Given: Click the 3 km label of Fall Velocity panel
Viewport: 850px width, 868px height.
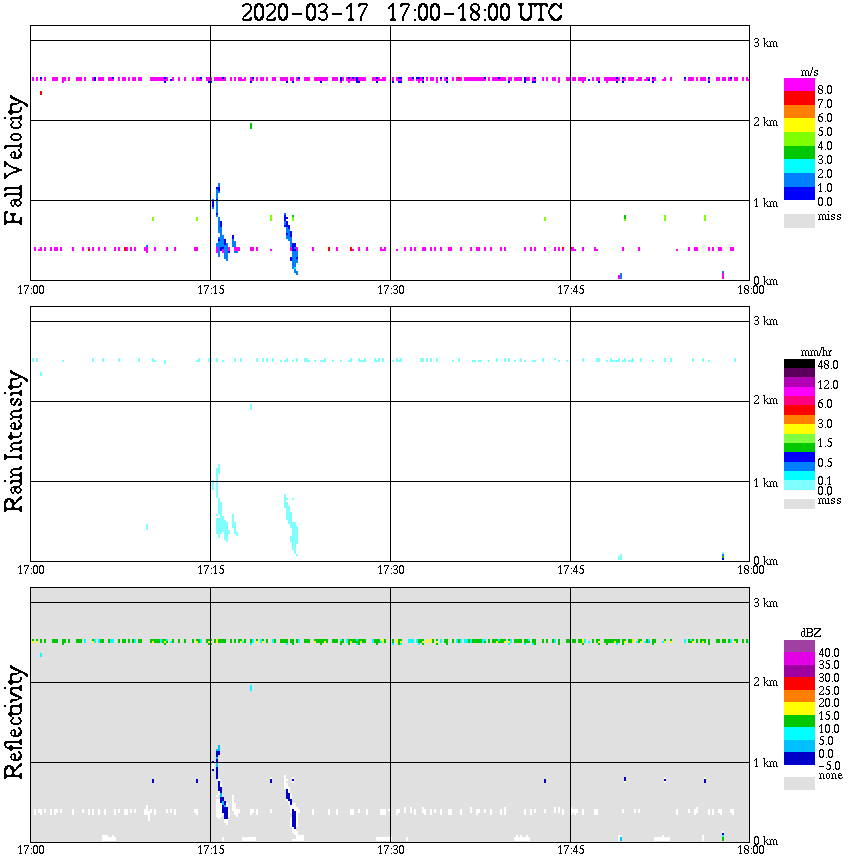Looking at the screenshot, I should coord(765,43).
